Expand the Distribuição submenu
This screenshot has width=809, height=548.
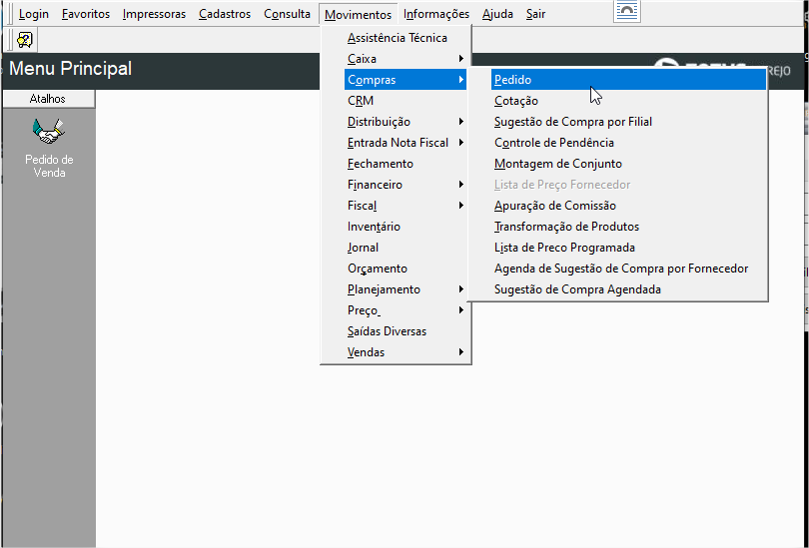point(396,122)
